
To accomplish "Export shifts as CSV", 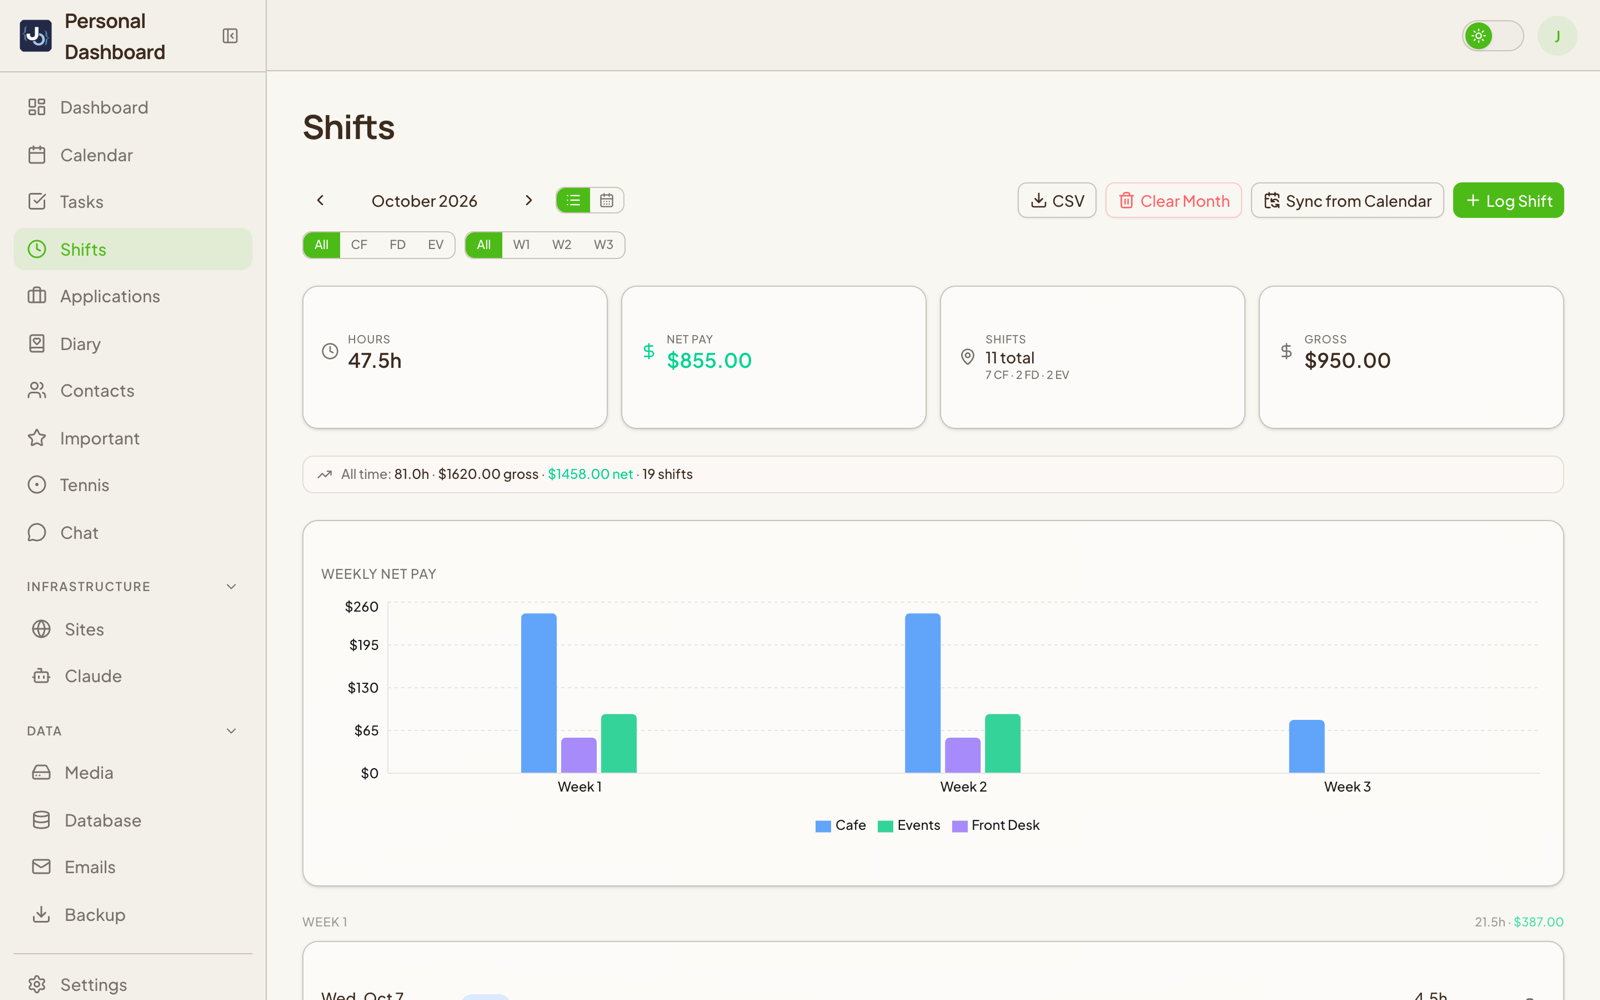I will point(1057,200).
